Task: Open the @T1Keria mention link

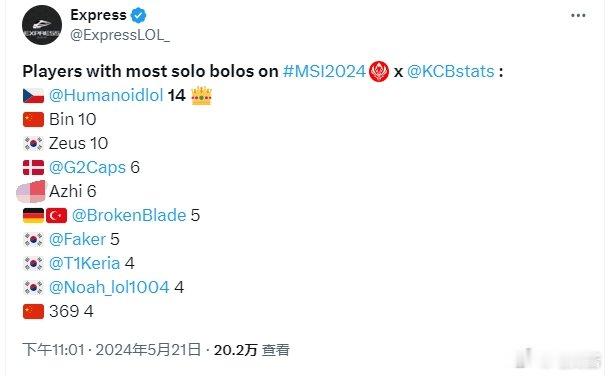Action: [85, 264]
